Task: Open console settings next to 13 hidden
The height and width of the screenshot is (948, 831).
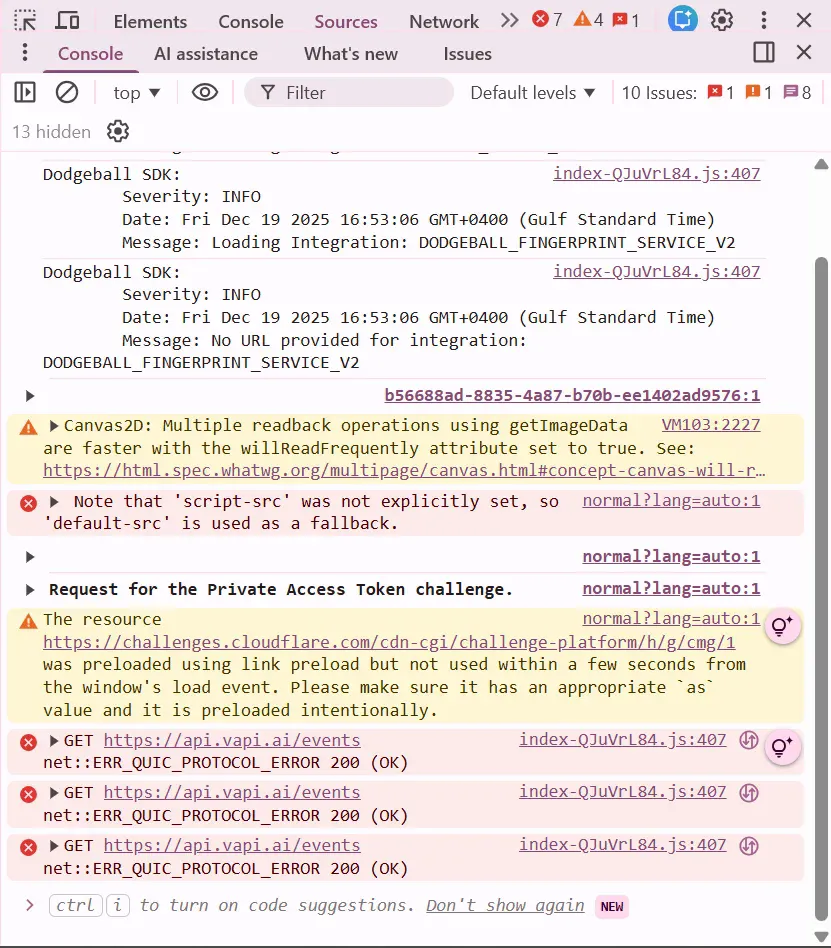Action: (117, 131)
